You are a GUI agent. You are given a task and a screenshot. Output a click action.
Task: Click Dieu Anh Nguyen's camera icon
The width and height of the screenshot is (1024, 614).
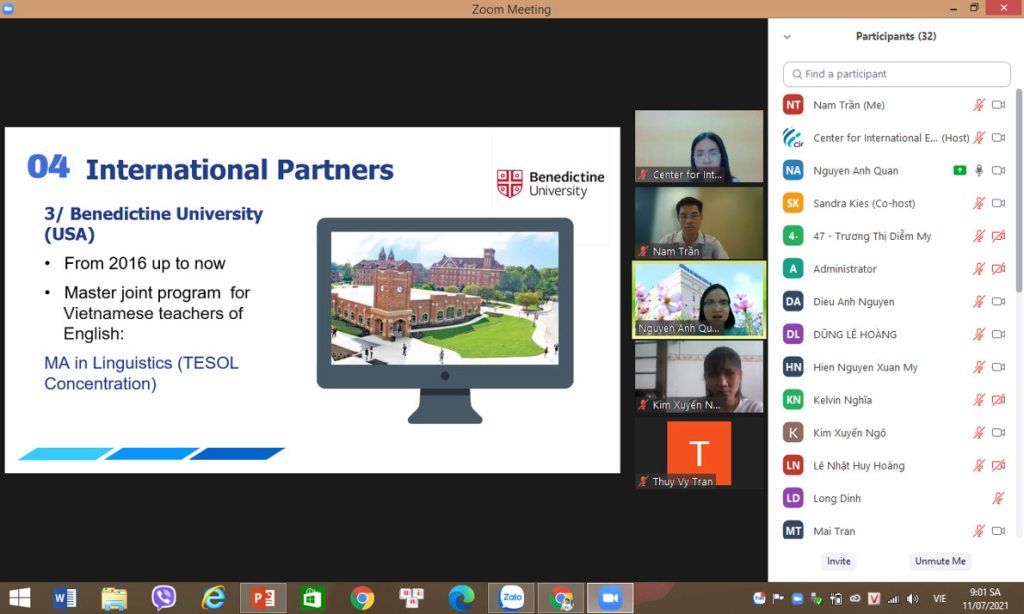click(x=998, y=302)
